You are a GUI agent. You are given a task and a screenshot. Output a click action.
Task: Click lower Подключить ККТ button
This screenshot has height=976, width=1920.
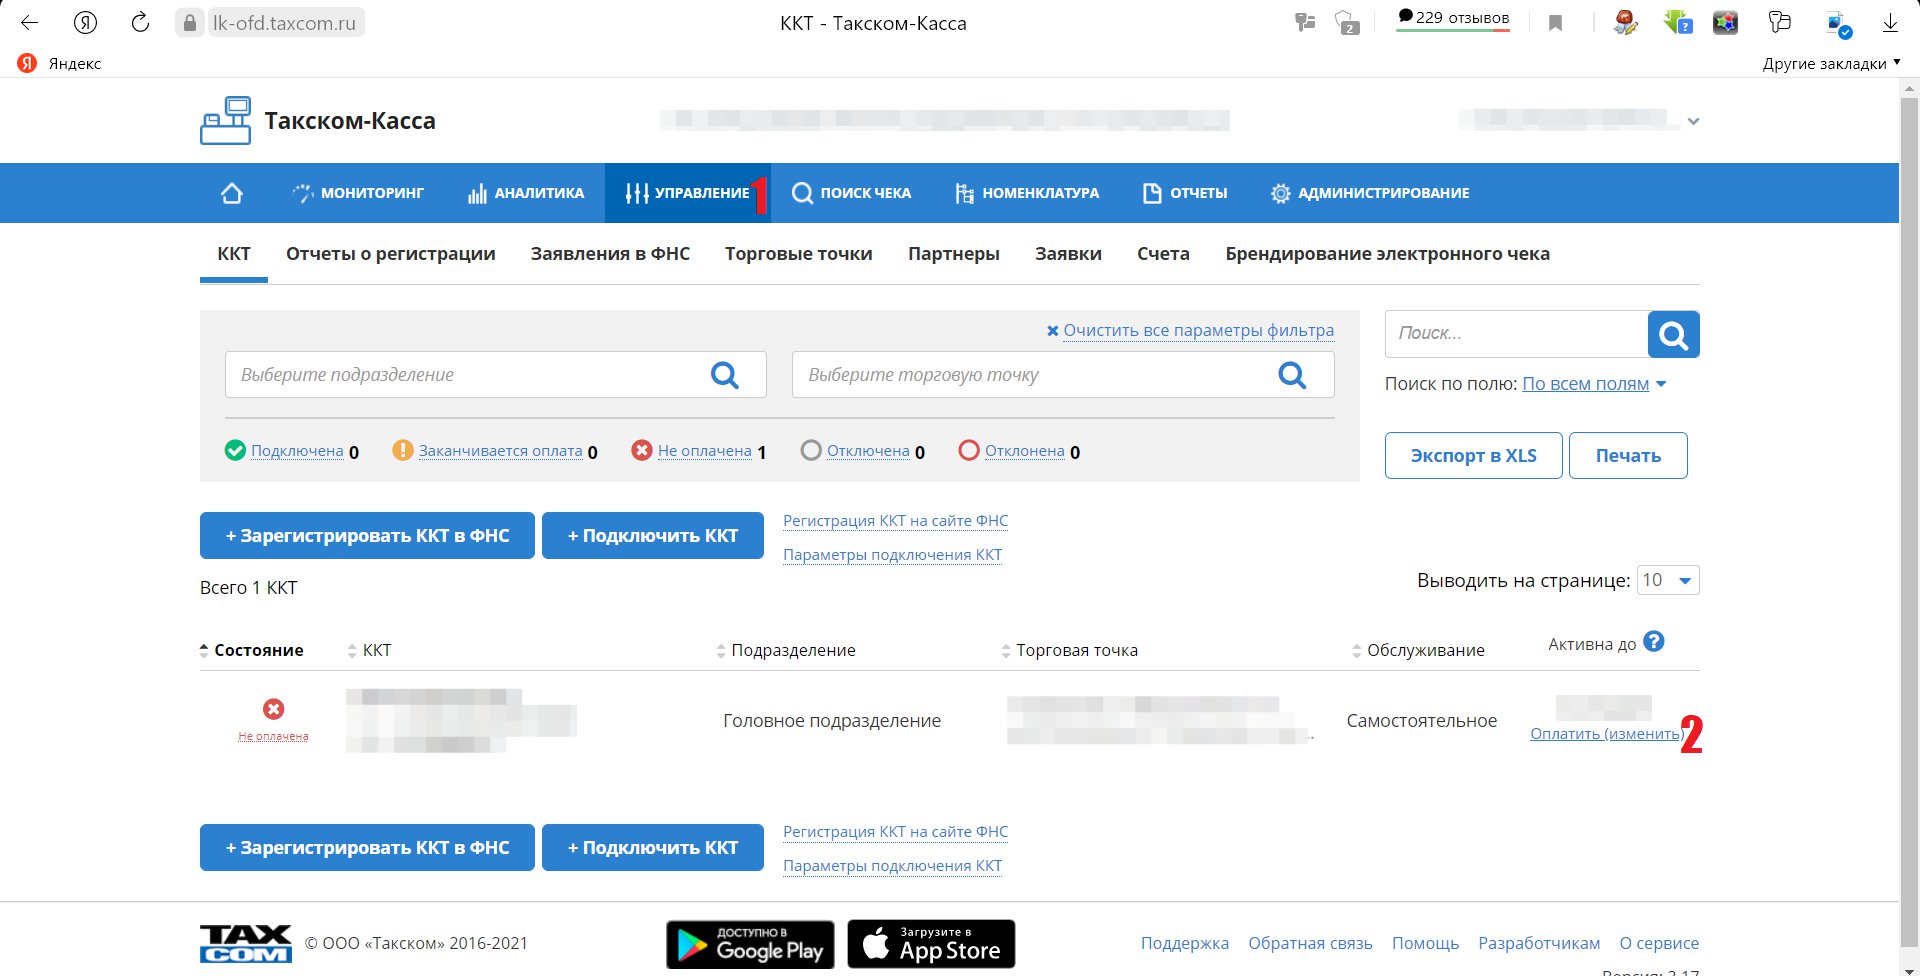(x=653, y=848)
